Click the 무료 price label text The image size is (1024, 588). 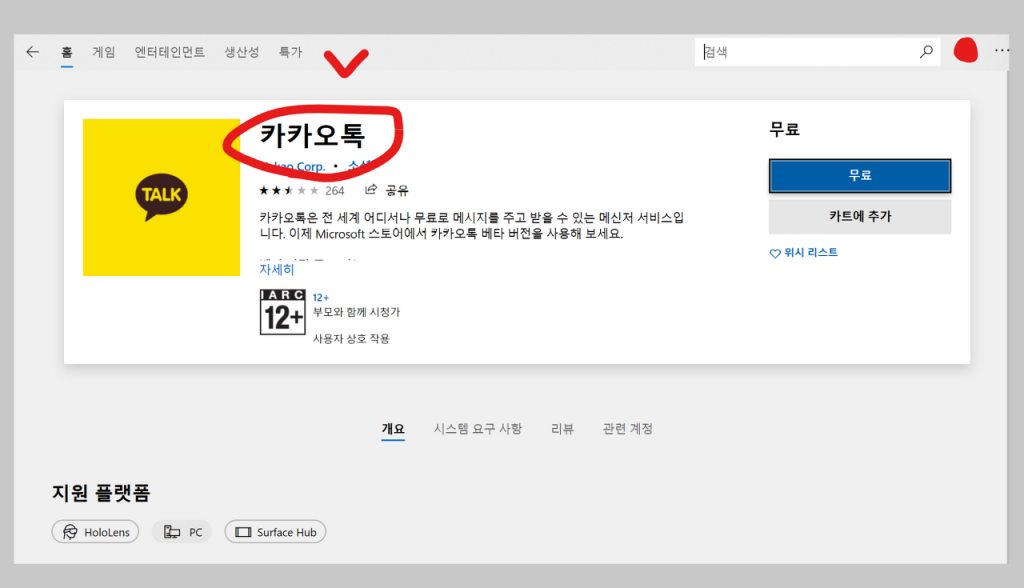[x=784, y=129]
